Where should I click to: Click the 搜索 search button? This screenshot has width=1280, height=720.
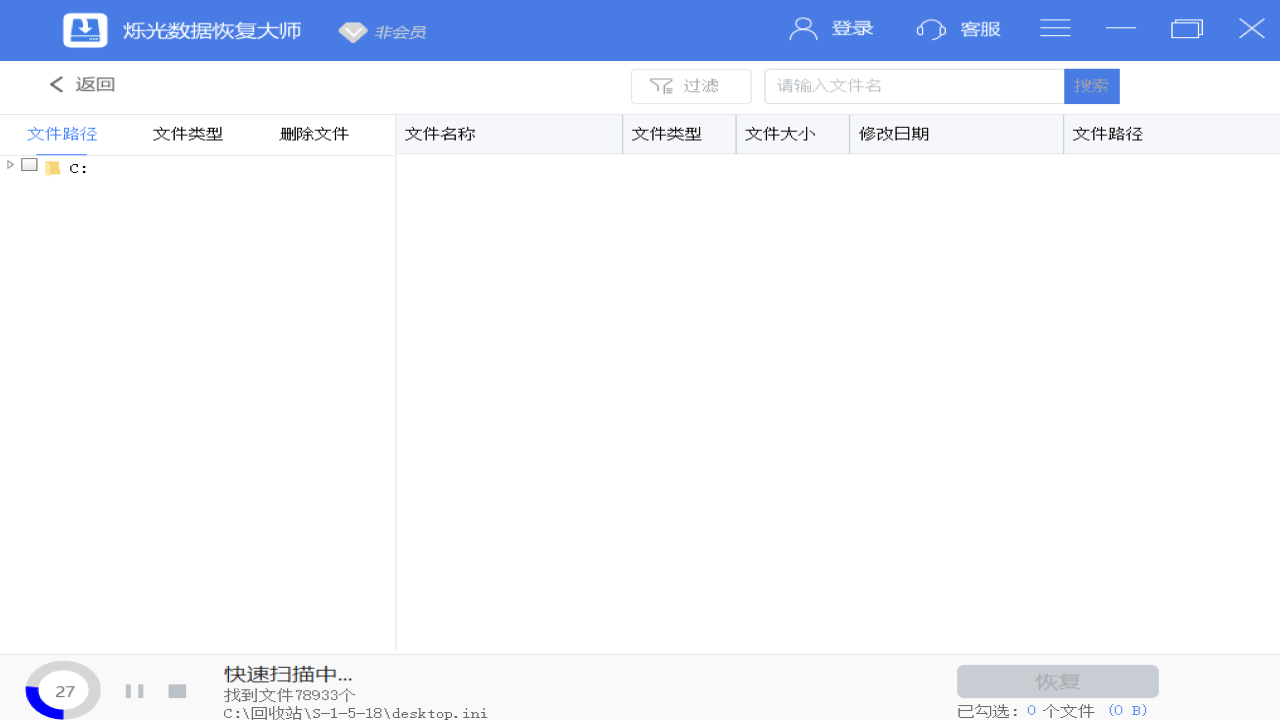(1091, 86)
